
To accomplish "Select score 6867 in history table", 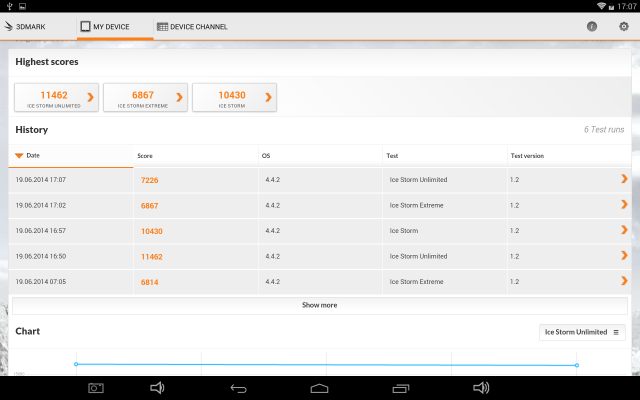I will (x=149, y=206).
